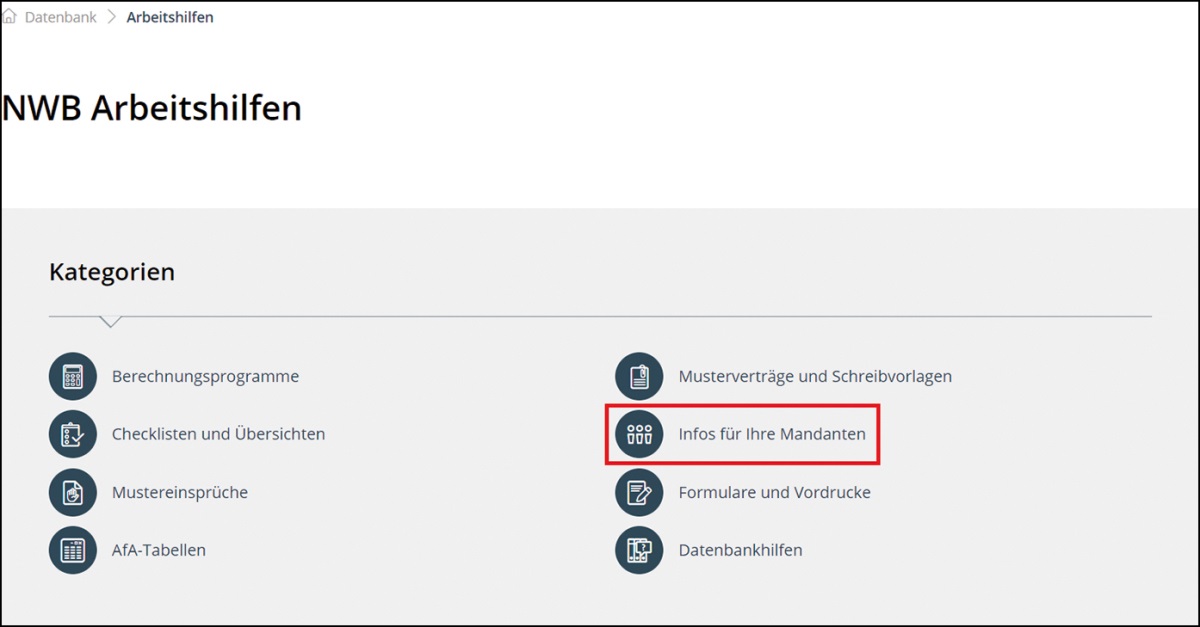The width and height of the screenshot is (1200, 627).
Task: Open Musterverträge und Schreibvorlagen link
Action: (x=815, y=377)
